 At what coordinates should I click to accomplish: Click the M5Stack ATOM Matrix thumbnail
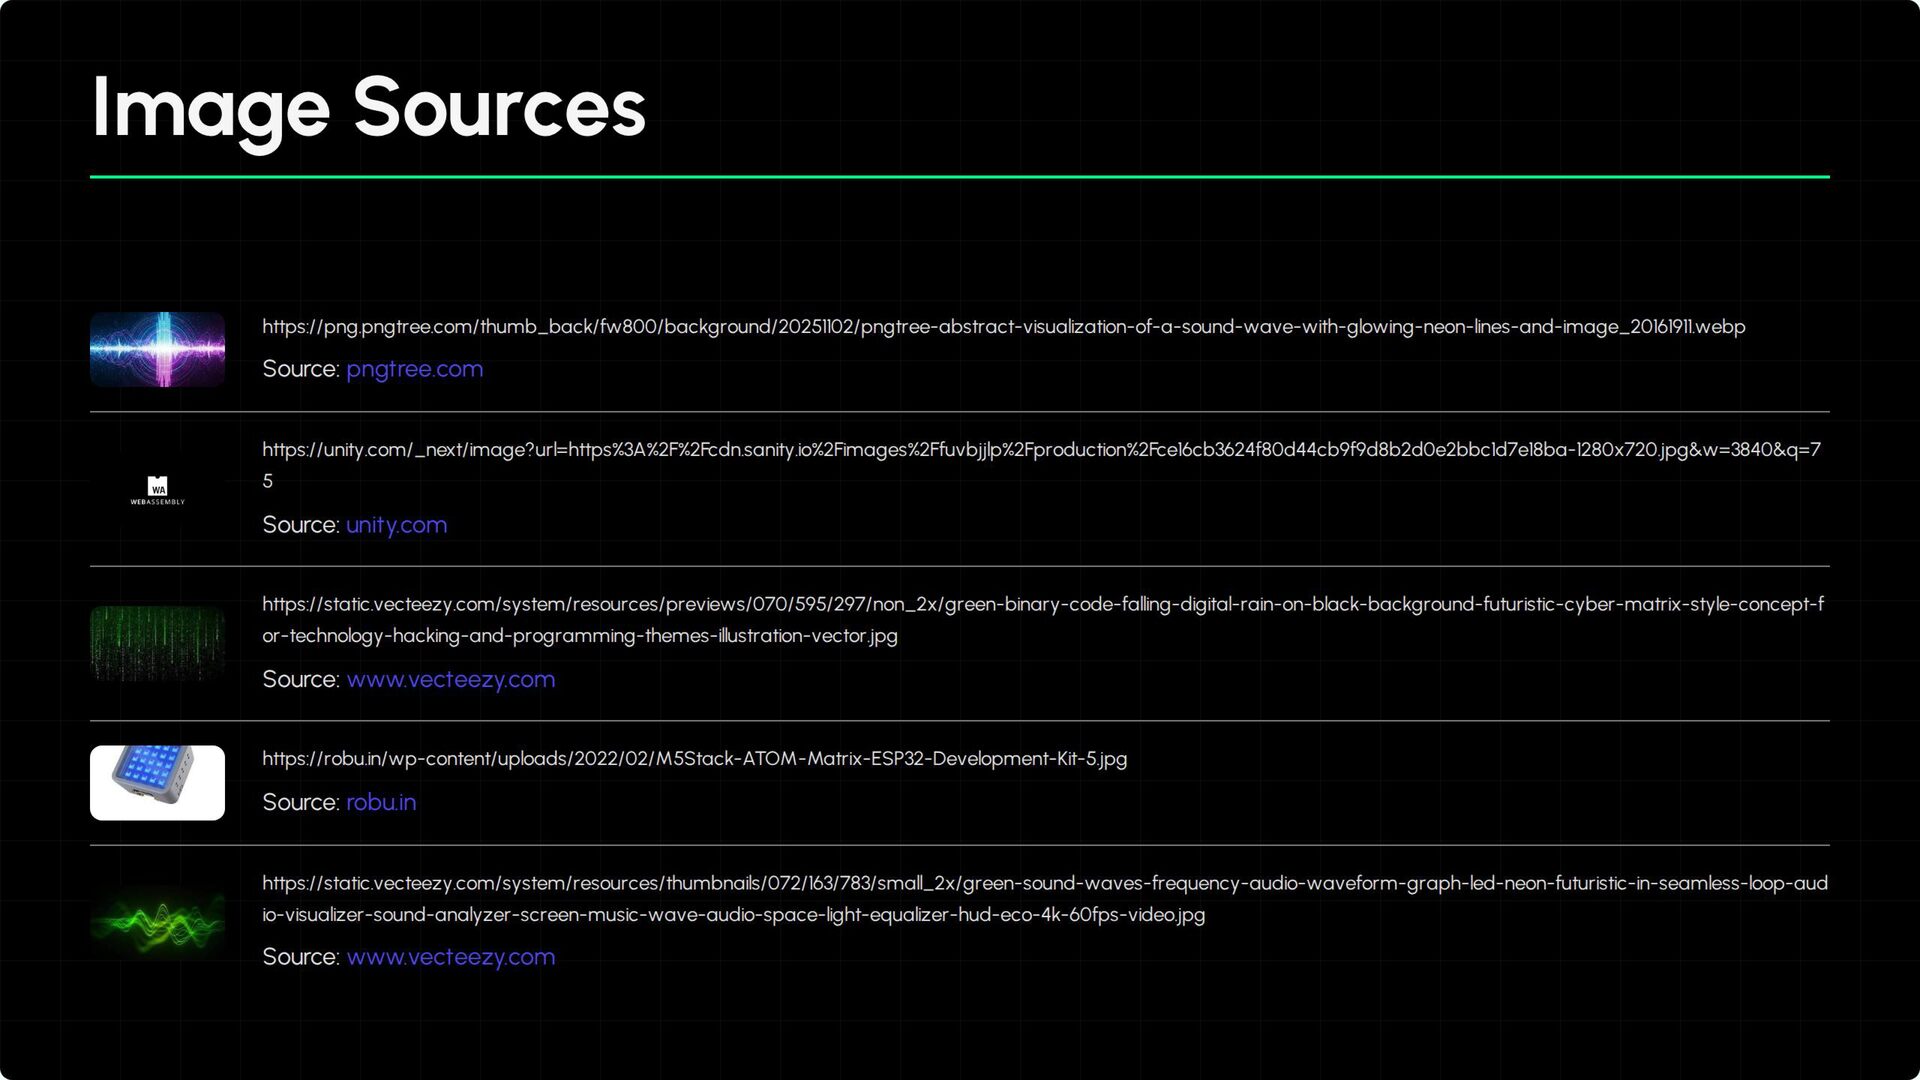point(157,783)
